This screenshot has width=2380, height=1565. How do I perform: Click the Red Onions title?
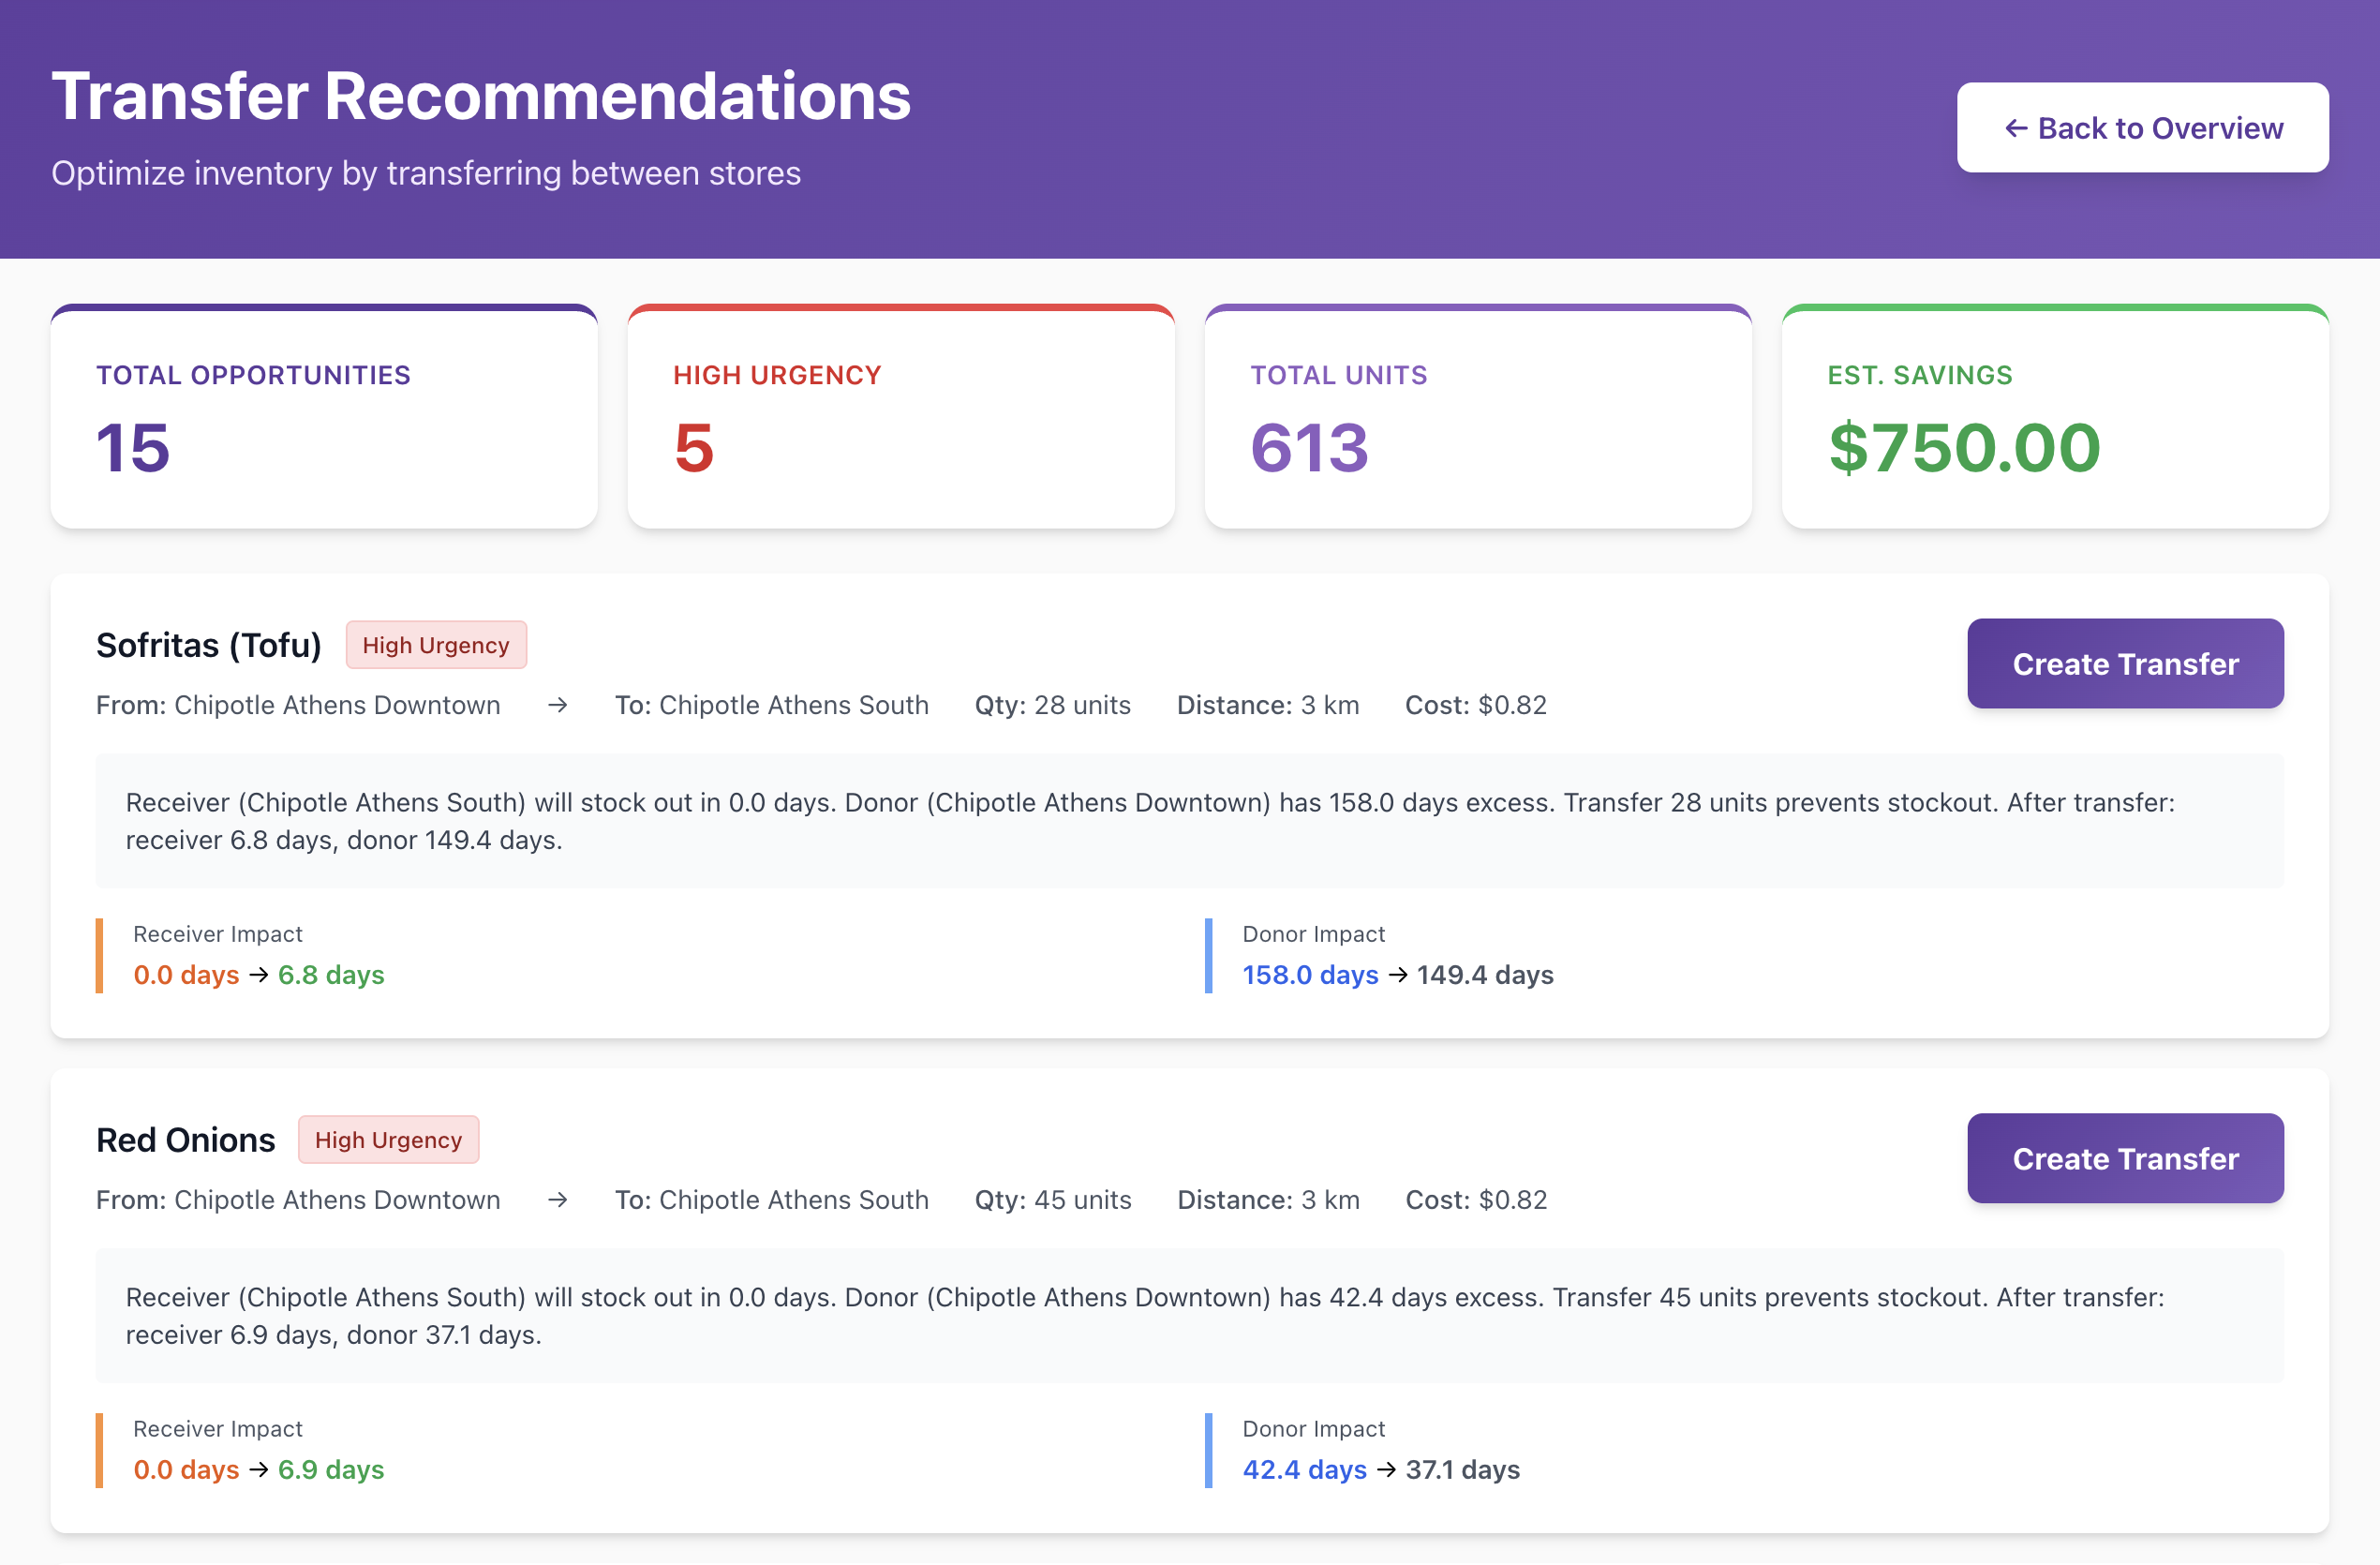(185, 1140)
